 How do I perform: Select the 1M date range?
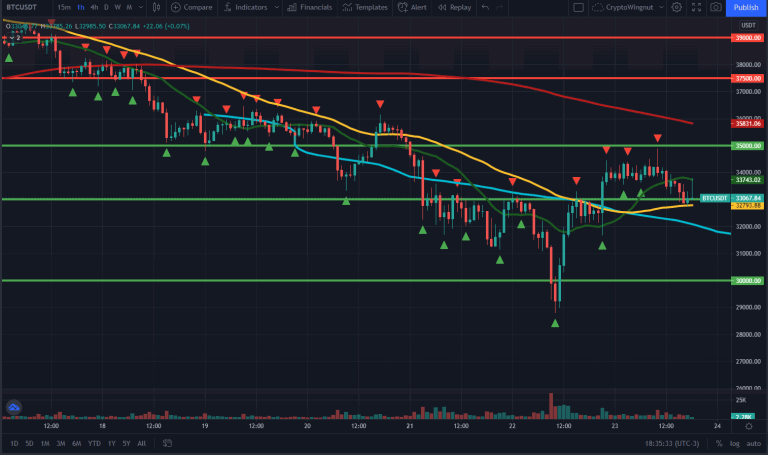(45, 443)
